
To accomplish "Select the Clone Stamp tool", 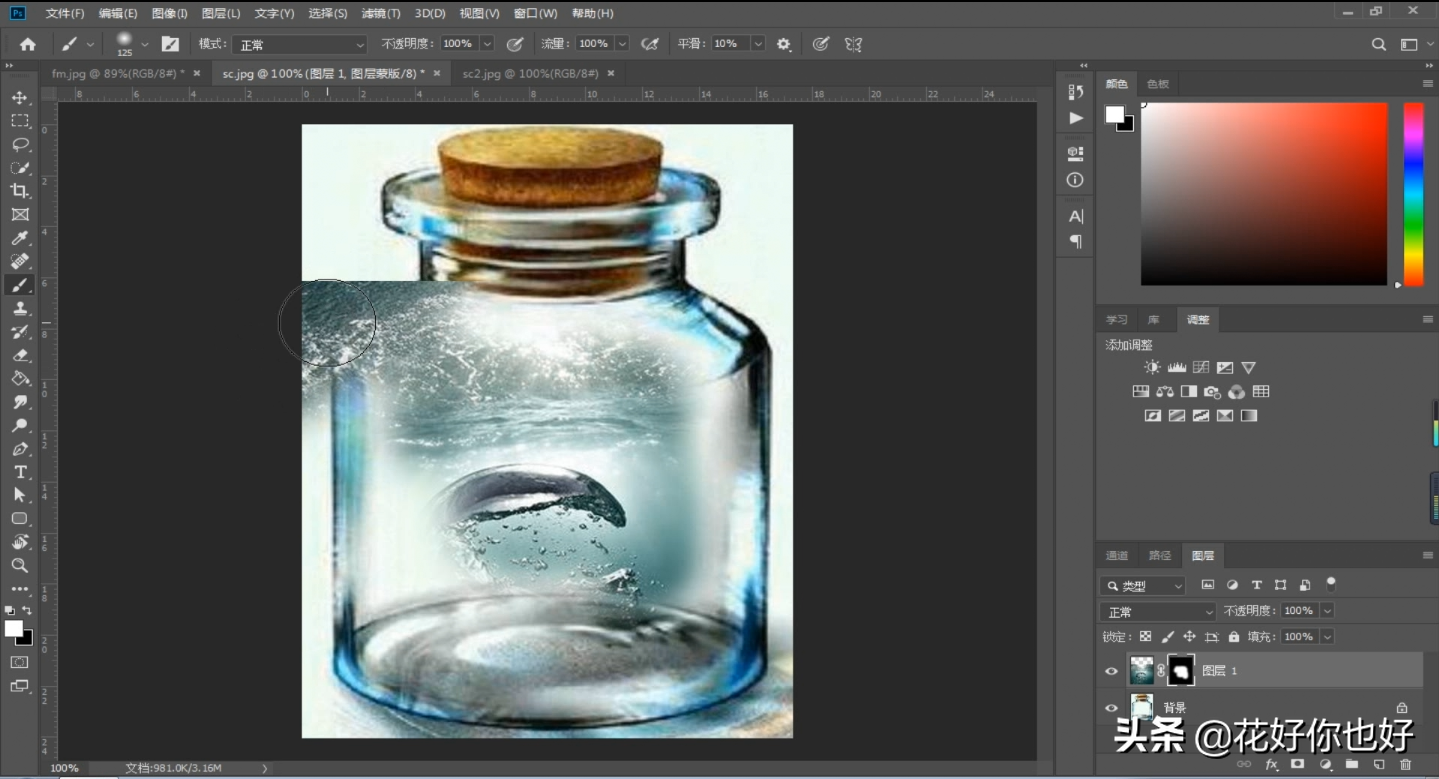I will pyautogui.click(x=20, y=309).
